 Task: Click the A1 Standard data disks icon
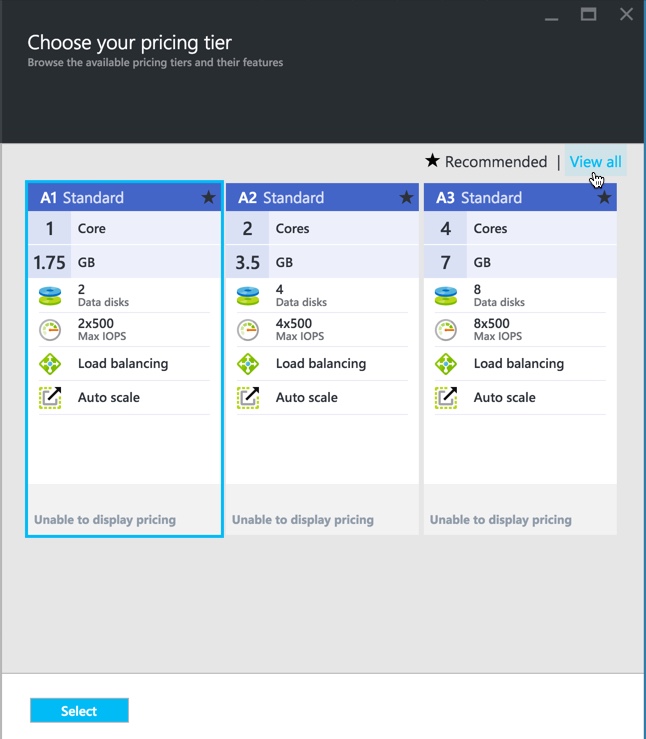click(50, 296)
